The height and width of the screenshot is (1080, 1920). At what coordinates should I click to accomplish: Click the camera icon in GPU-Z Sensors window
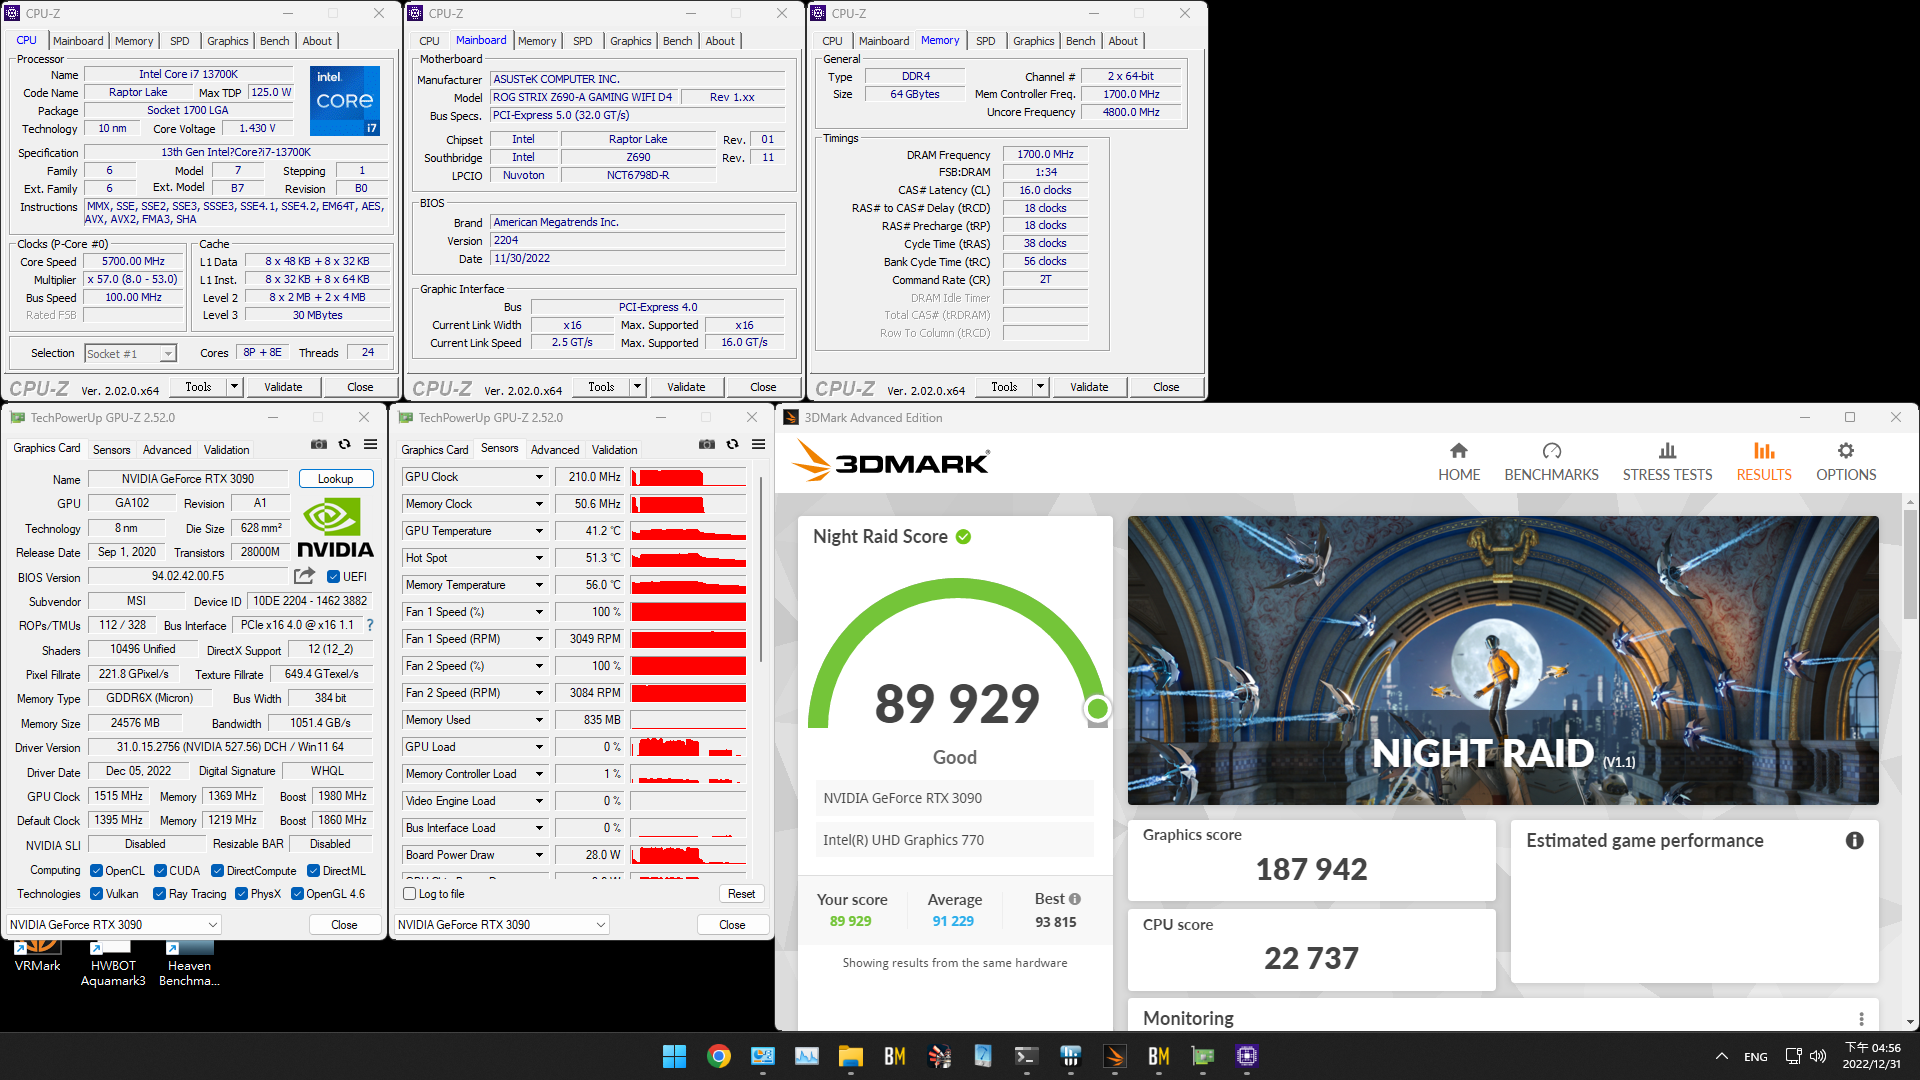click(x=706, y=444)
